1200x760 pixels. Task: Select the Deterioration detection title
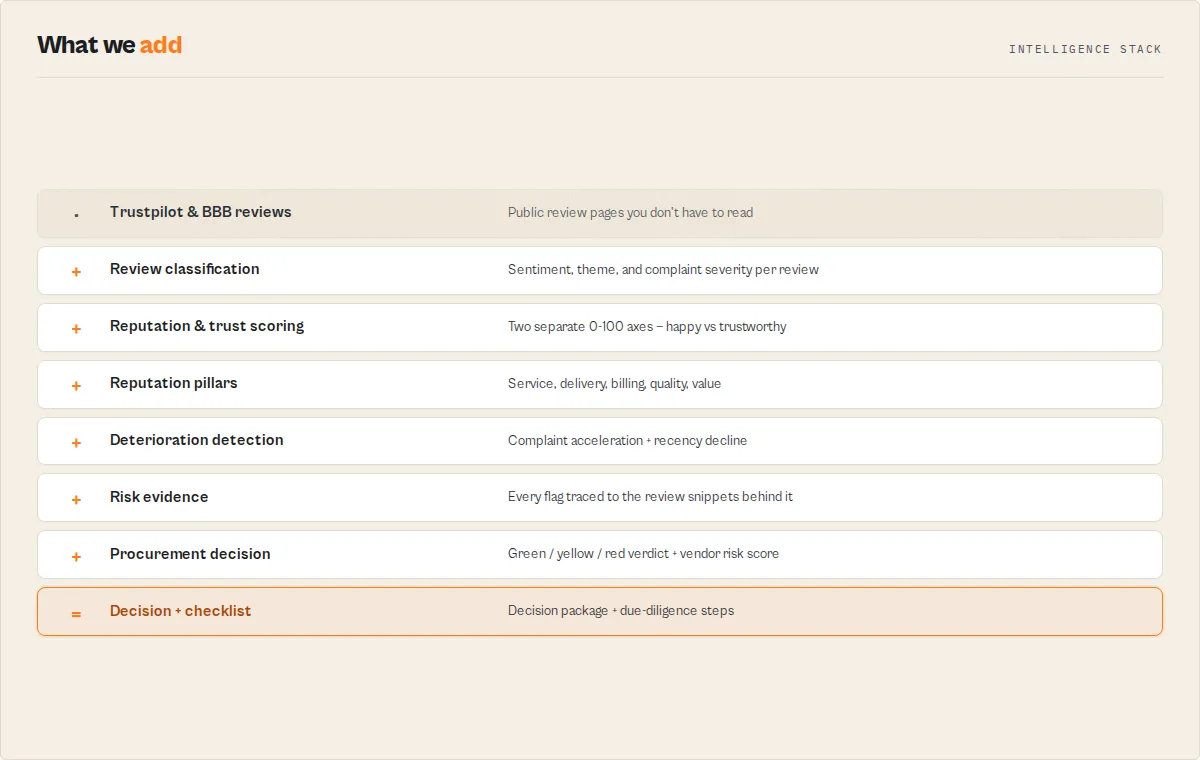[197, 440]
